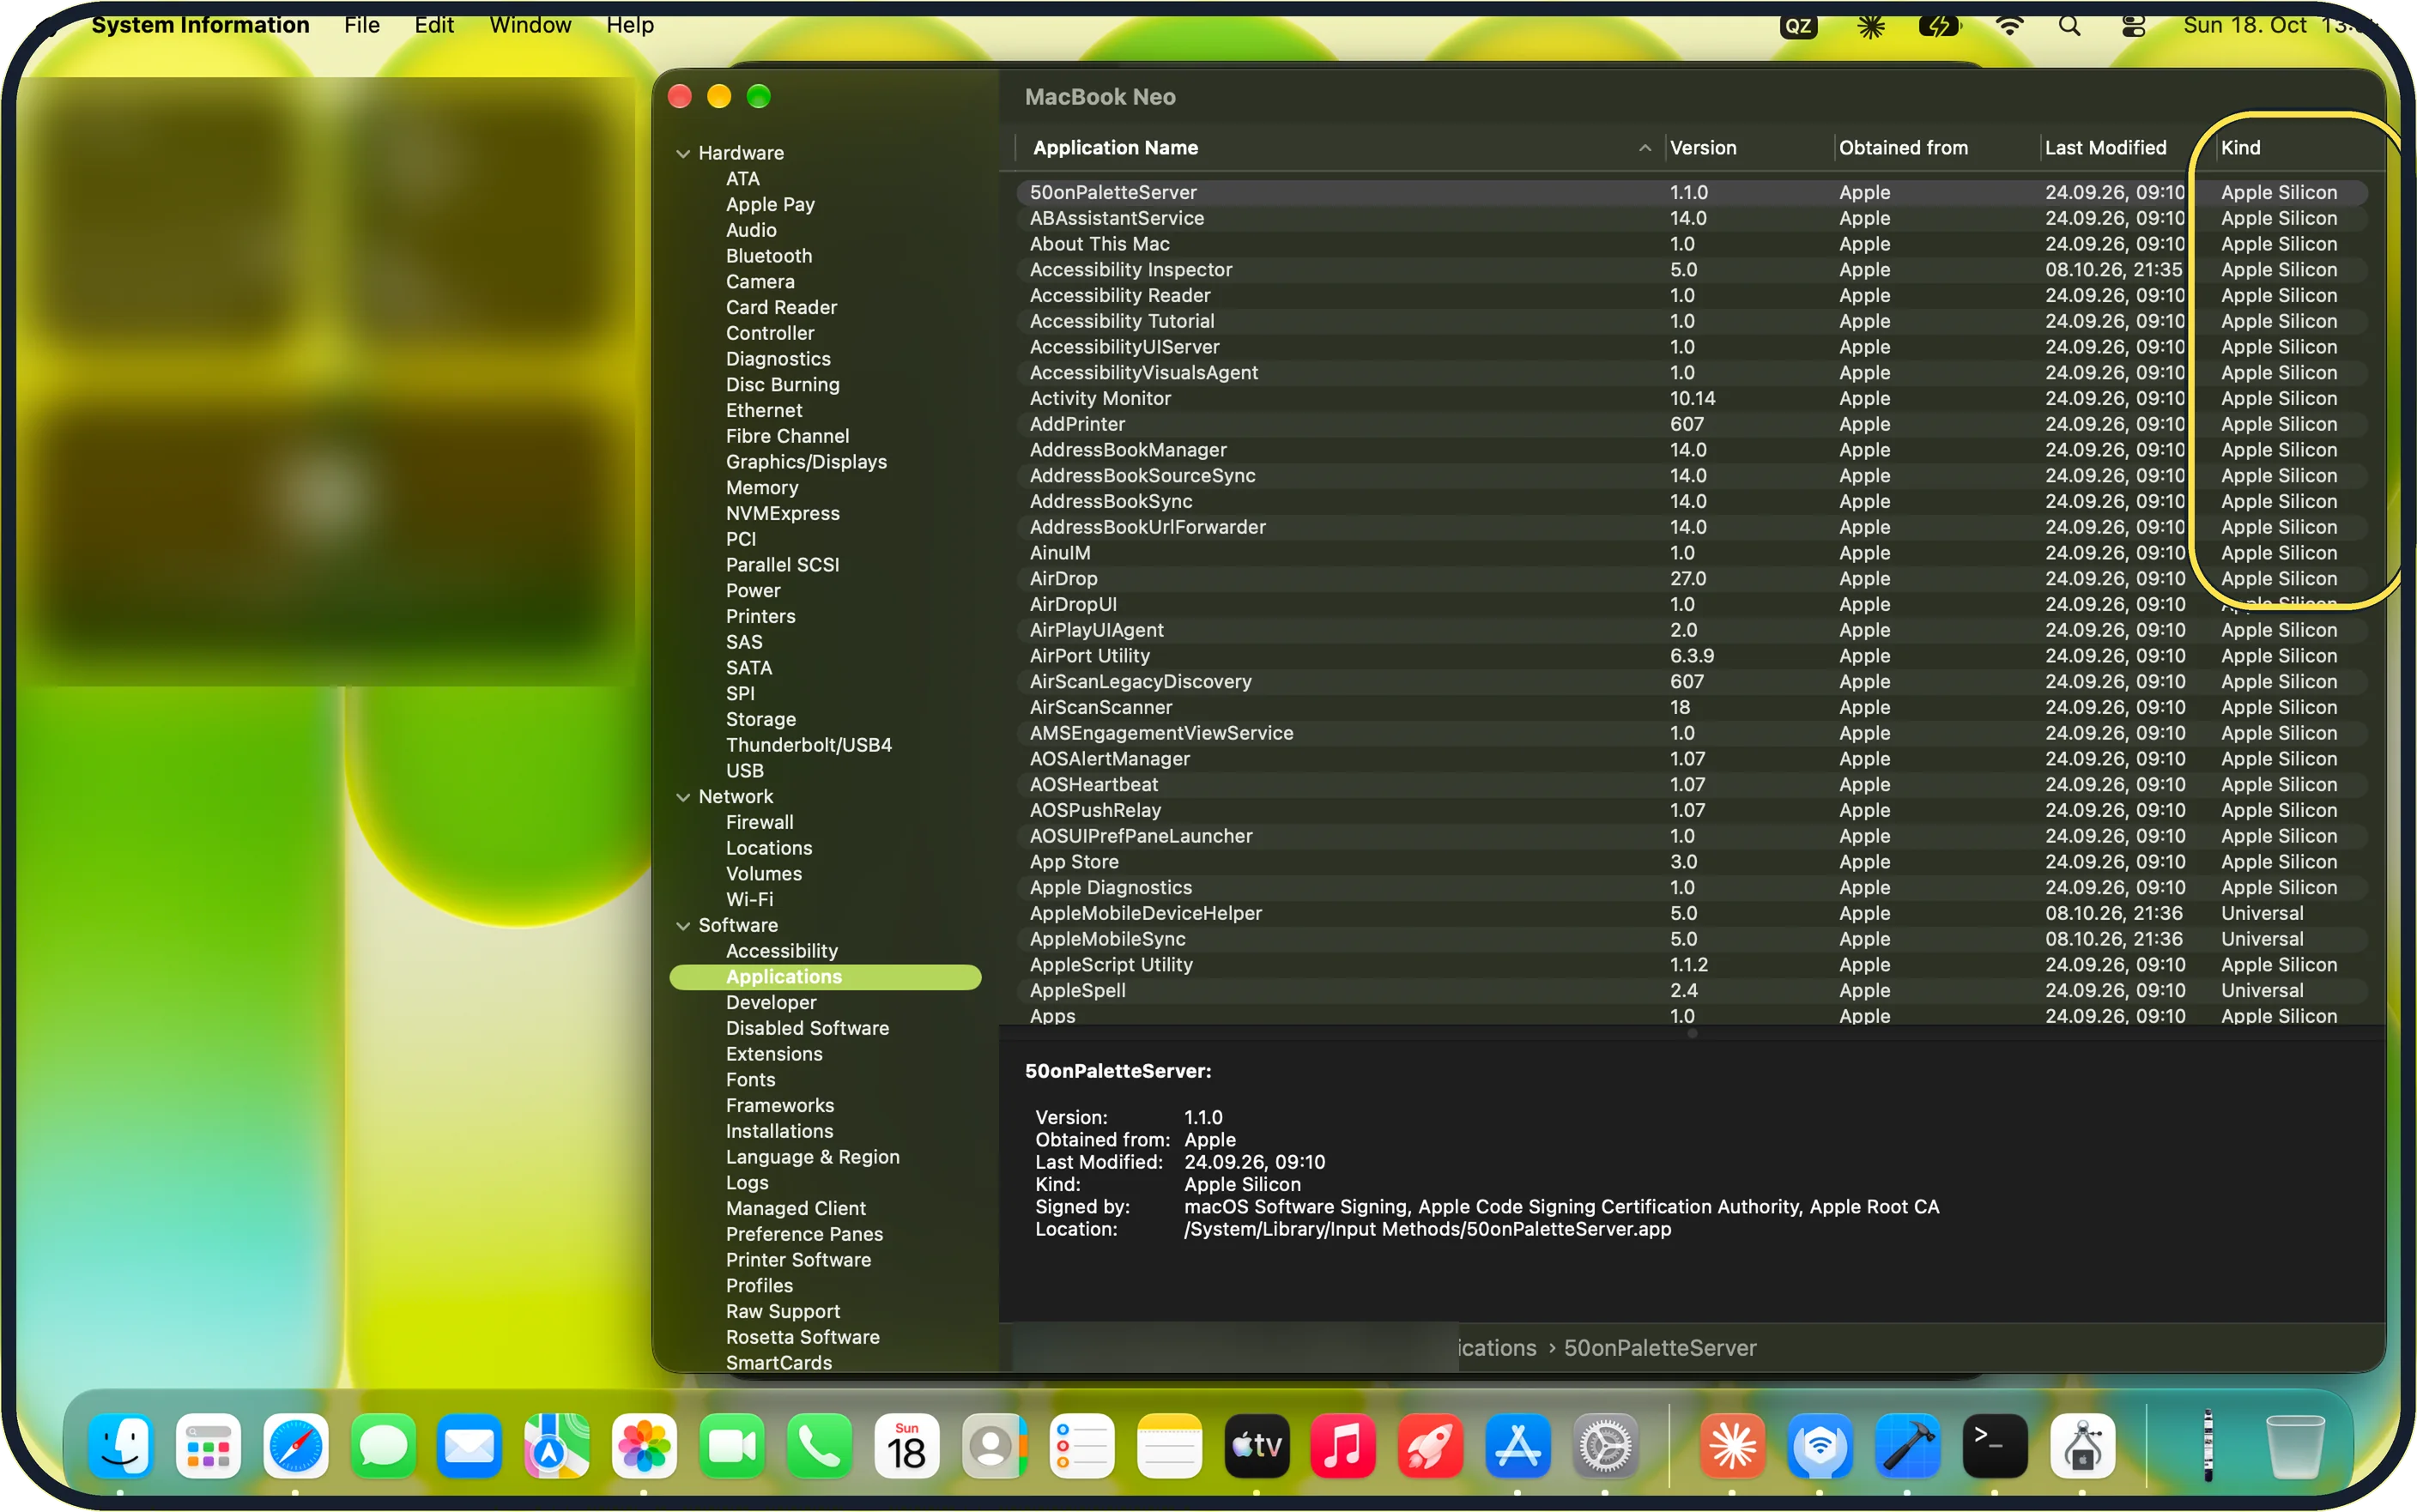Open the Help menu
This screenshot has width=2417, height=1512.
pyautogui.click(x=630, y=25)
